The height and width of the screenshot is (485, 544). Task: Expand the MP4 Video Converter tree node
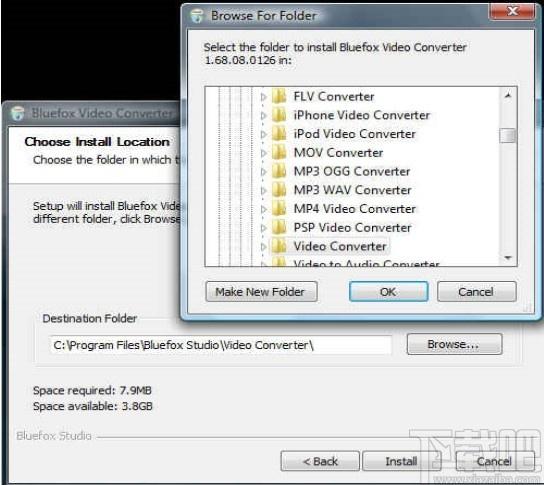(264, 209)
